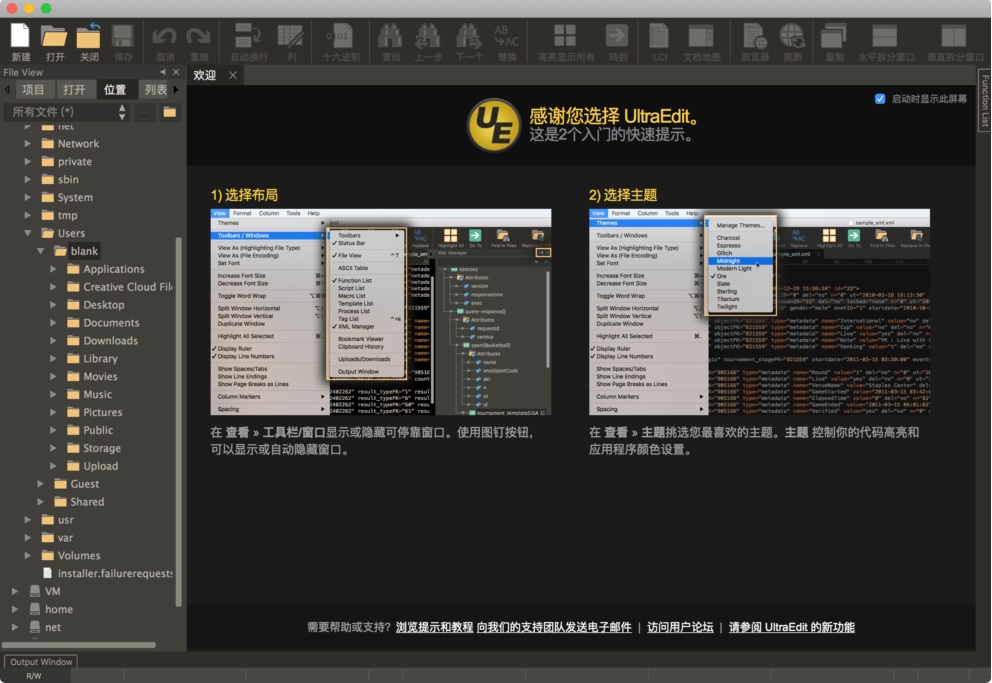Click the ... button beside file filter

pos(144,112)
